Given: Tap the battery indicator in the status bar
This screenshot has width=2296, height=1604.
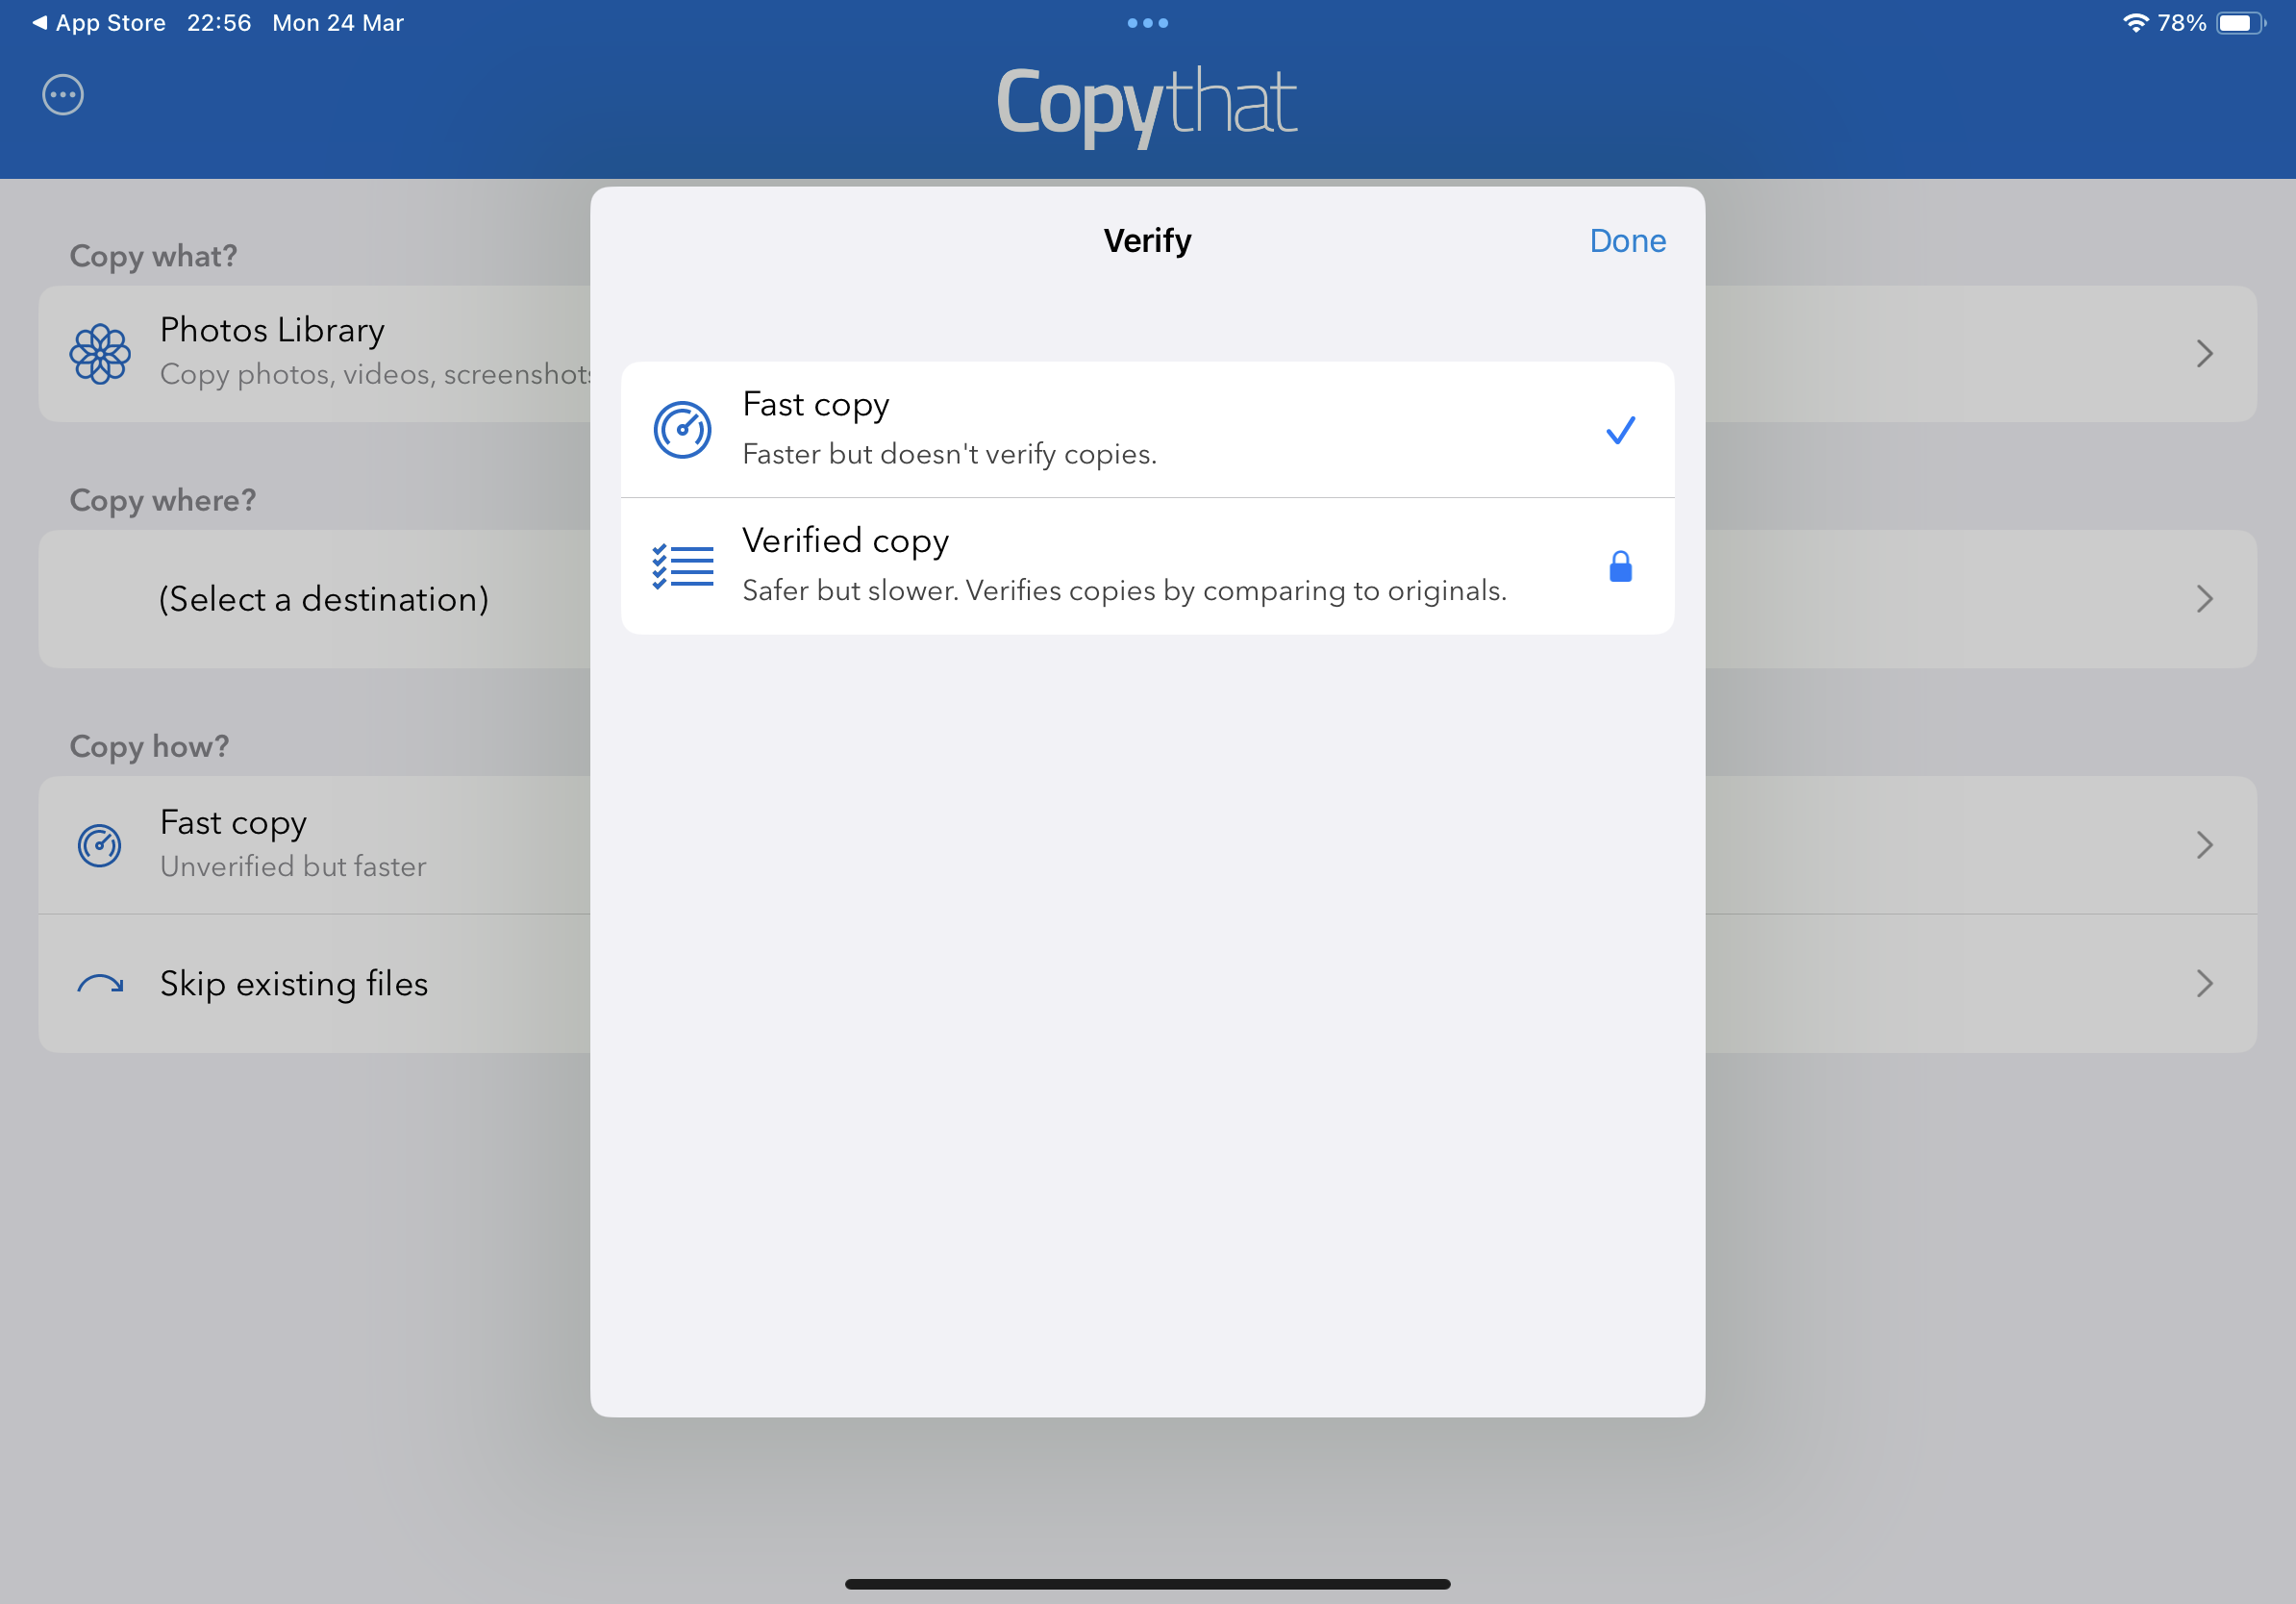Looking at the screenshot, I should tap(2240, 23).
